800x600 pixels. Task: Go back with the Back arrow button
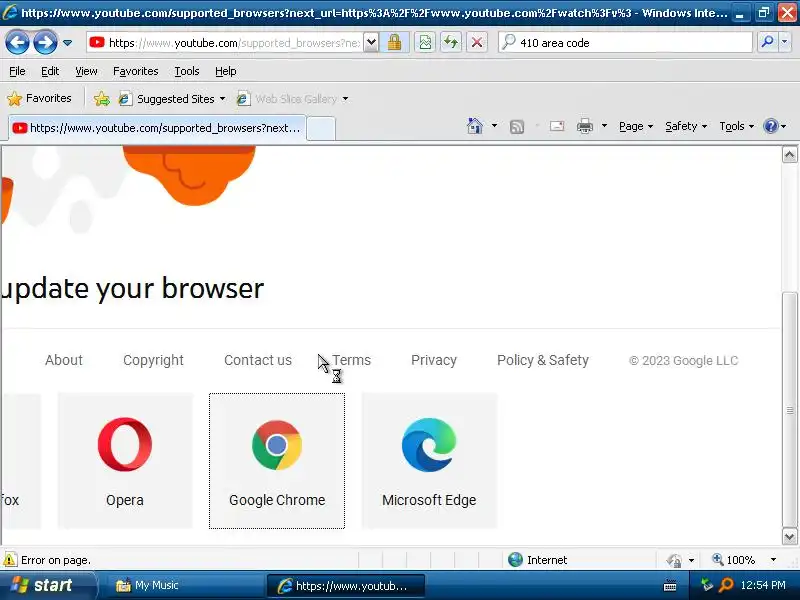pyautogui.click(x=17, y=42)
